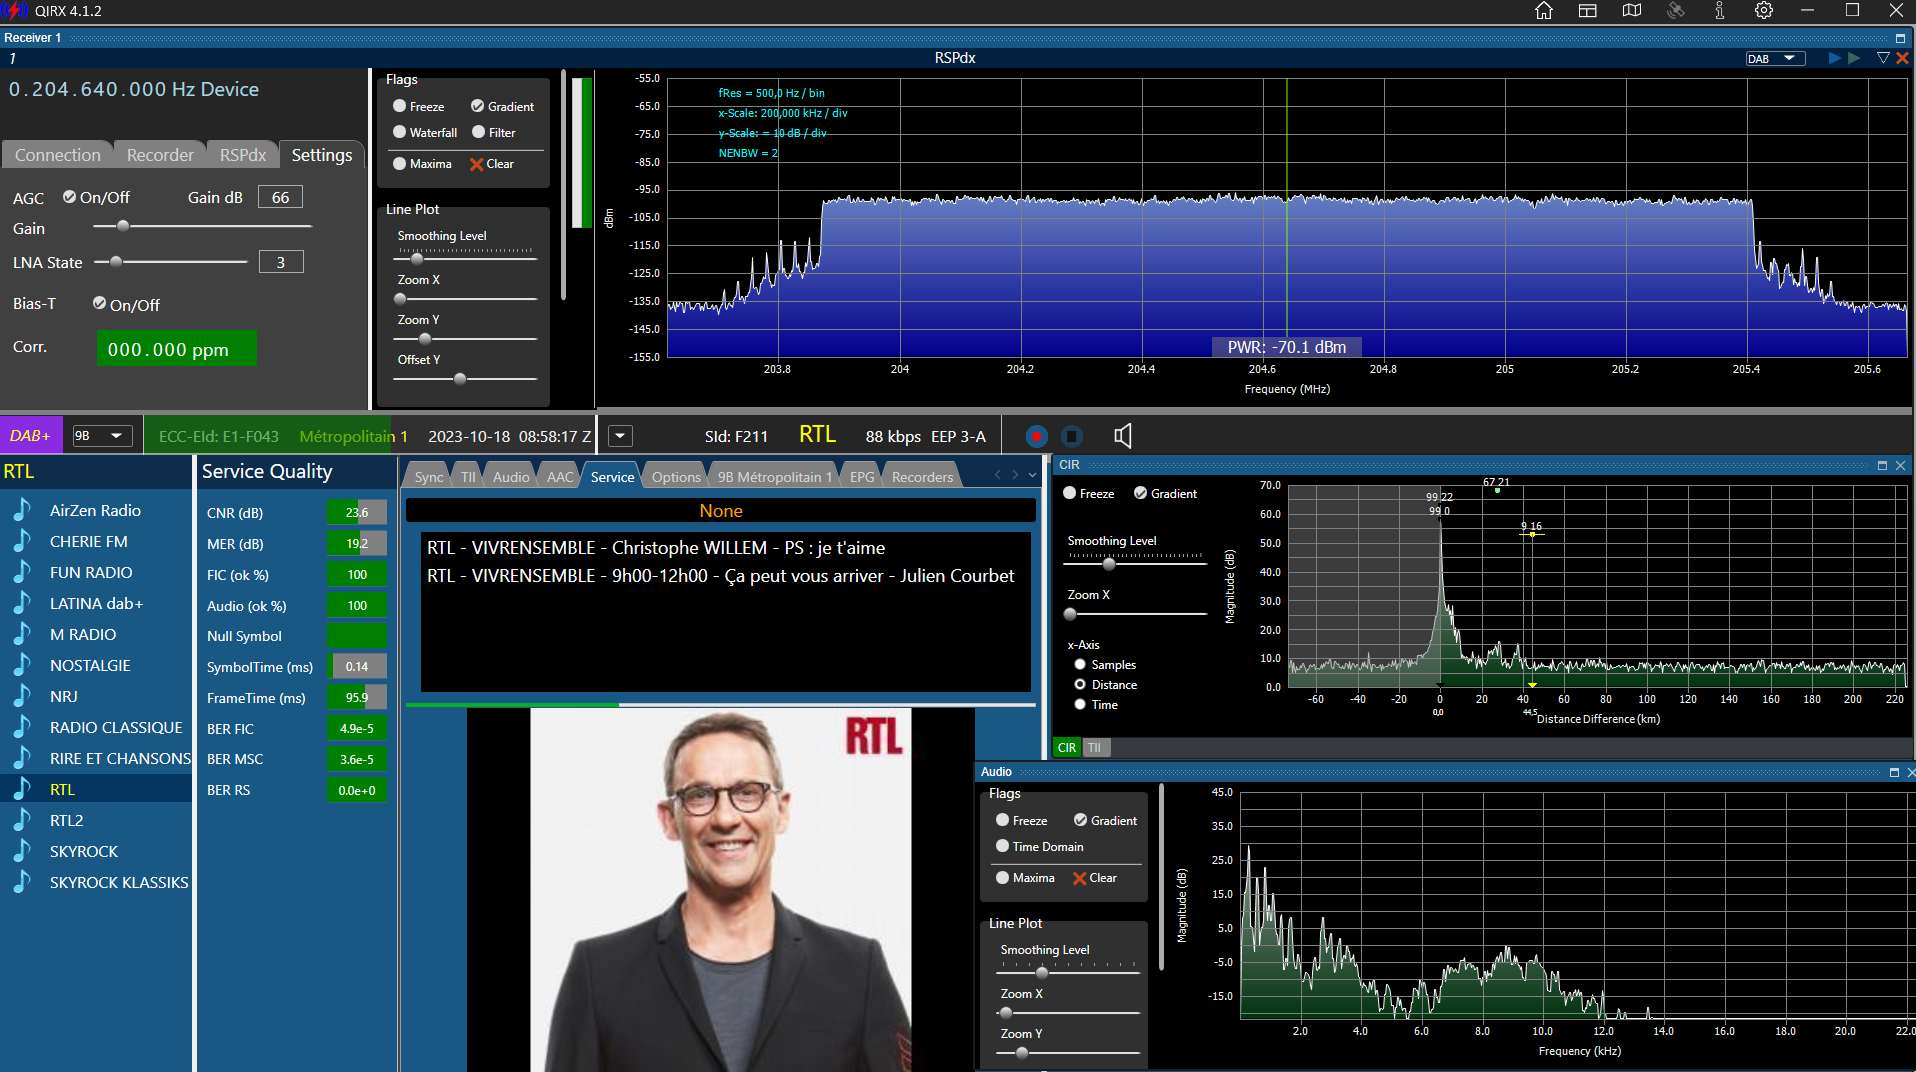The height and width of the screenshot is (1072, 1916).
Task: Select the SKYROCK station
Action: tap(84, 851)
